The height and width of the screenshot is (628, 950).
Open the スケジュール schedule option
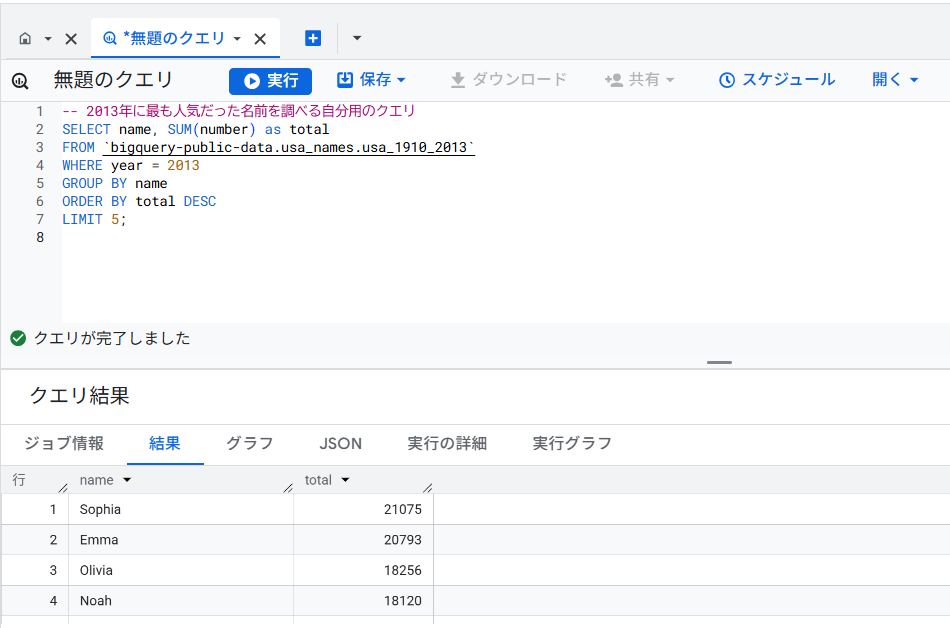[777, 79]
